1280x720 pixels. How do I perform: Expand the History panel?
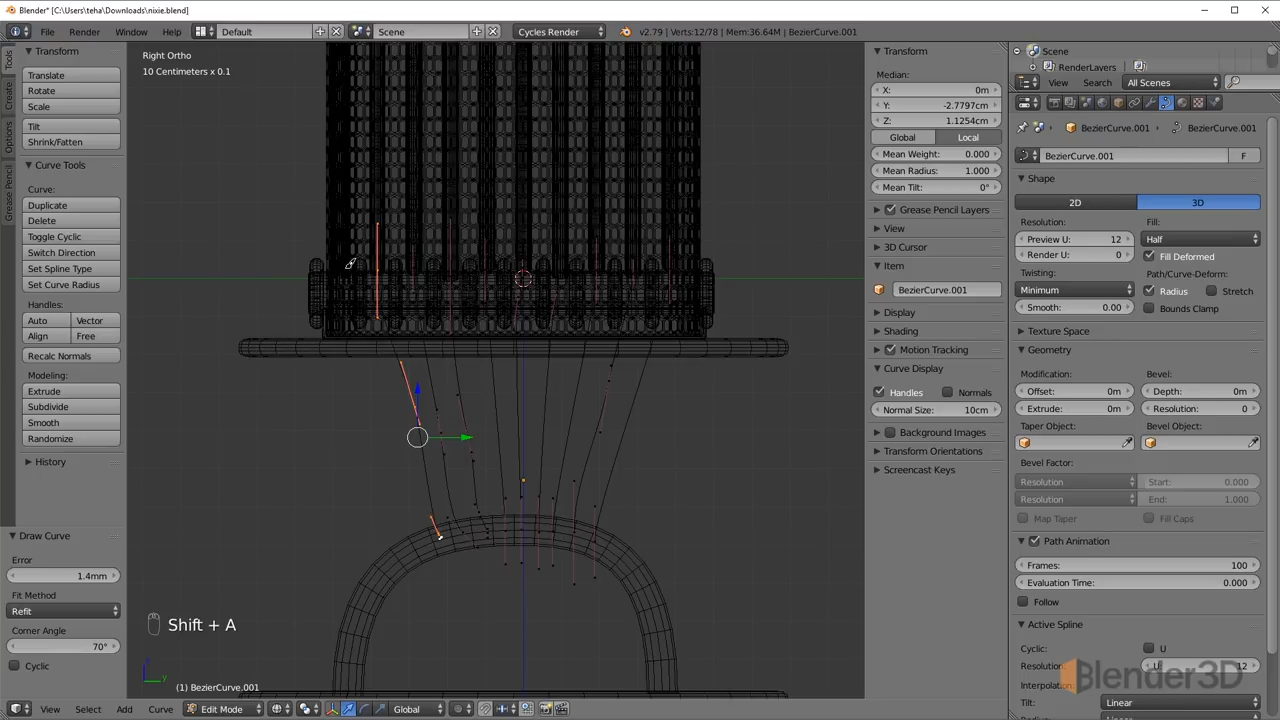[x=50, y=462]
